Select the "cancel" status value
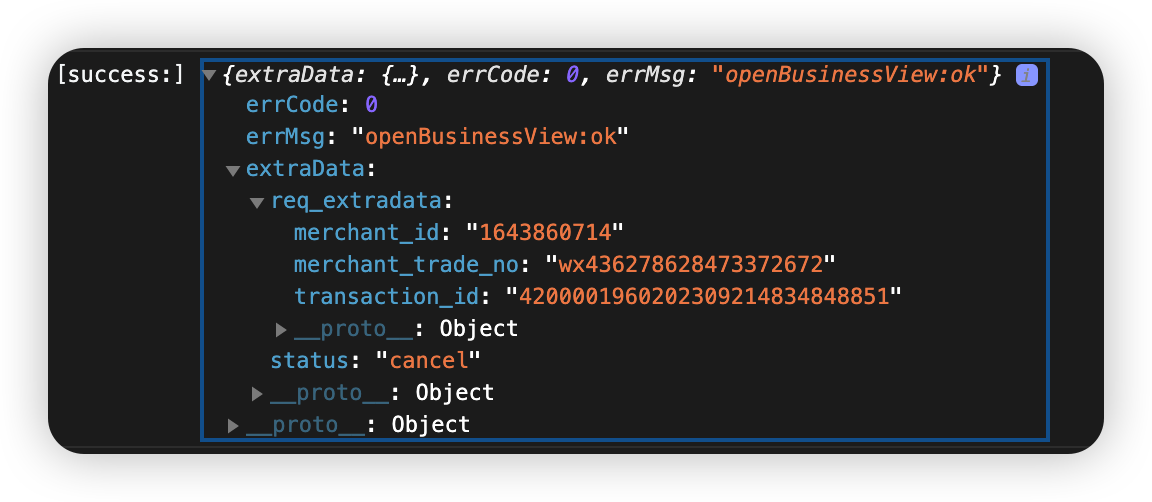The height and width of the screenshot is (502, 1152). (428, 361)
